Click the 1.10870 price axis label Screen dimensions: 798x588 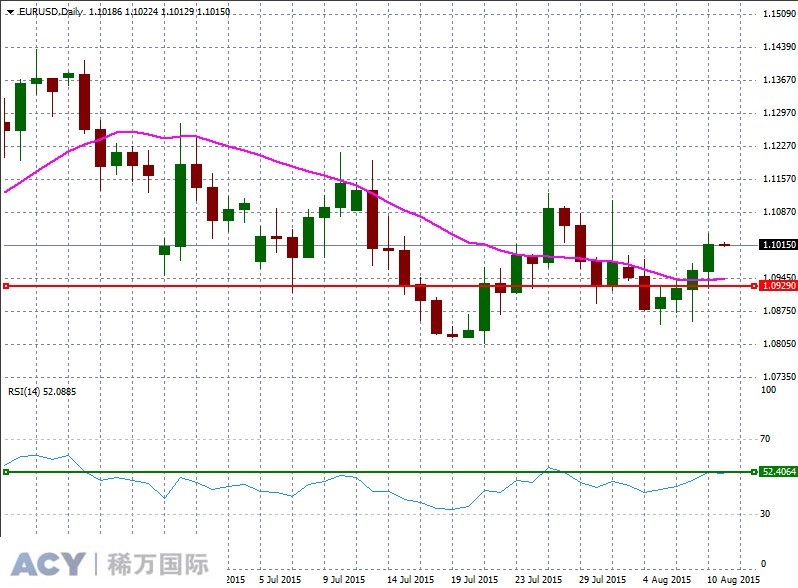[x=779, y=212]
